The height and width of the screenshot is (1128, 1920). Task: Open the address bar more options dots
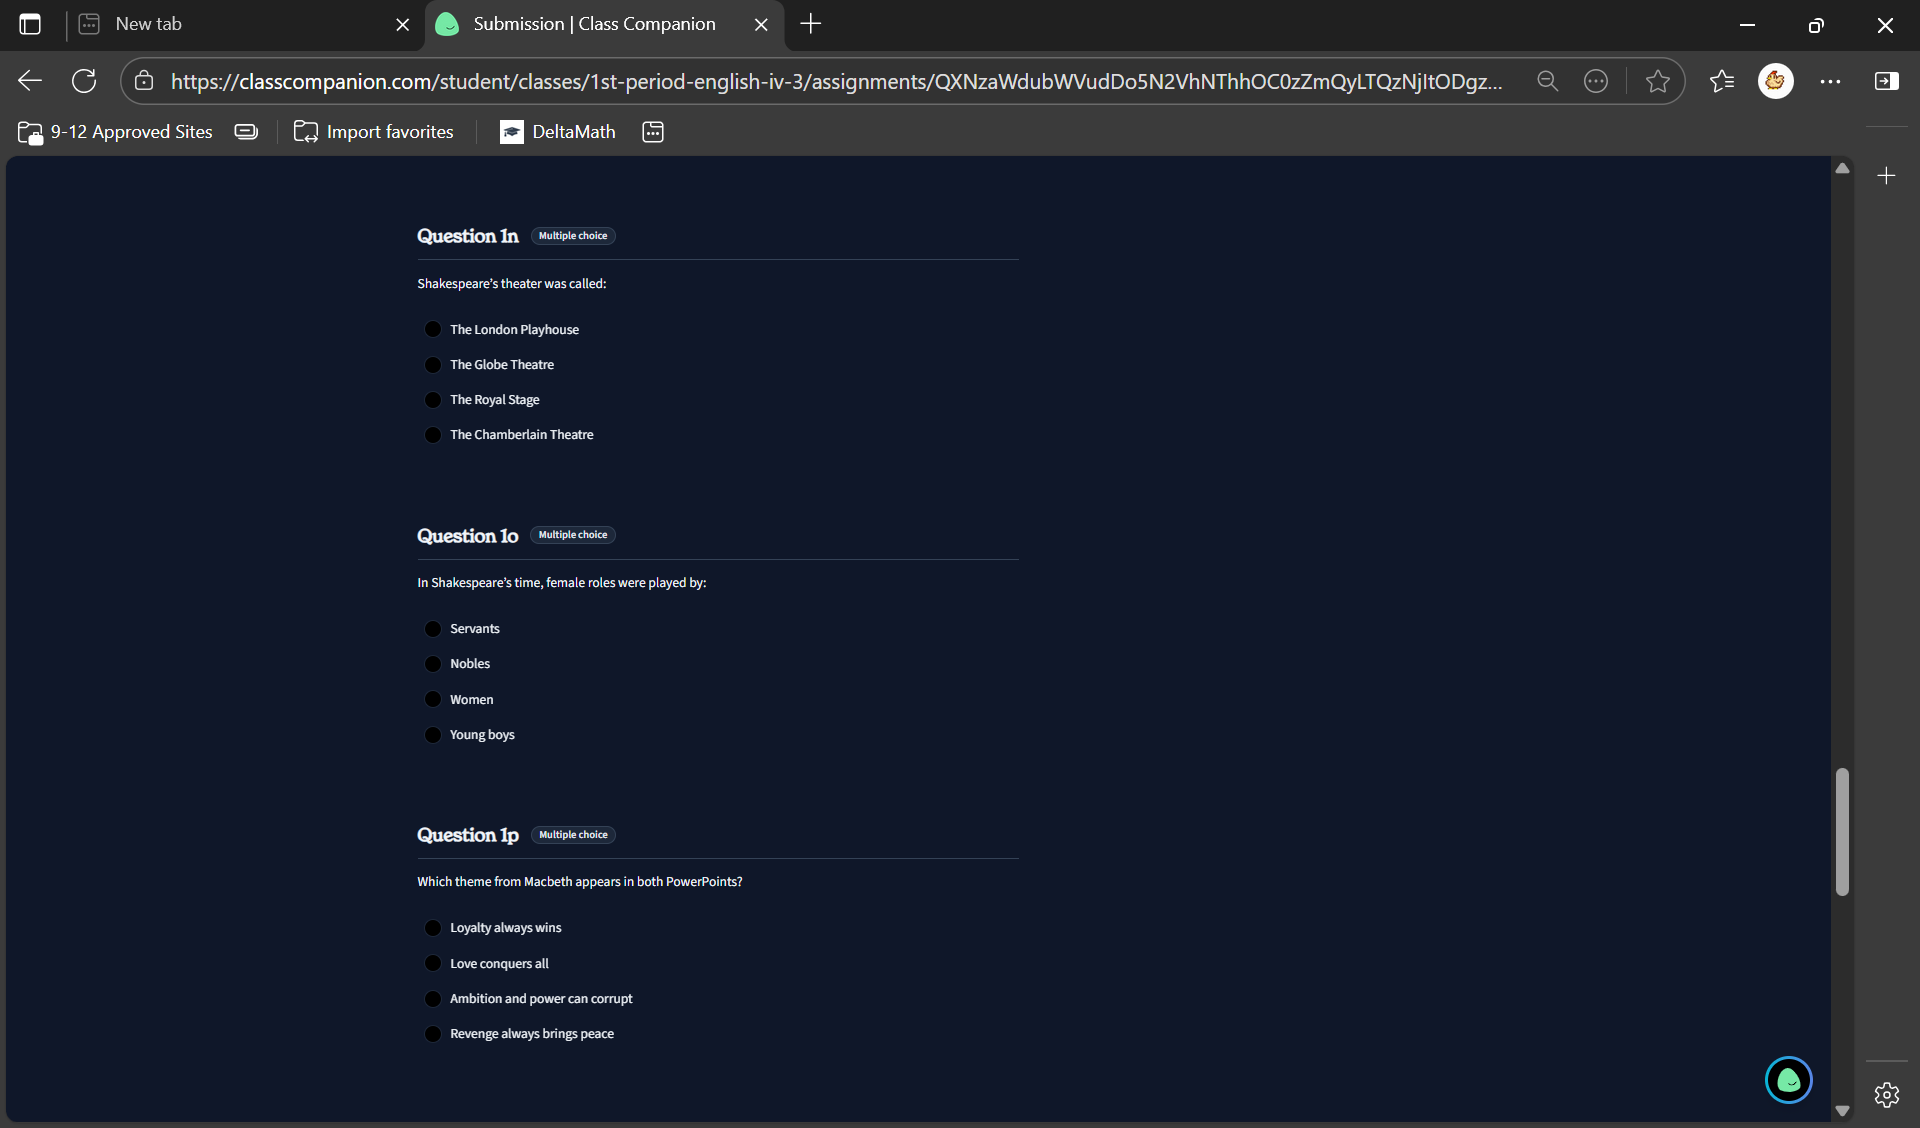(1596, 81)
